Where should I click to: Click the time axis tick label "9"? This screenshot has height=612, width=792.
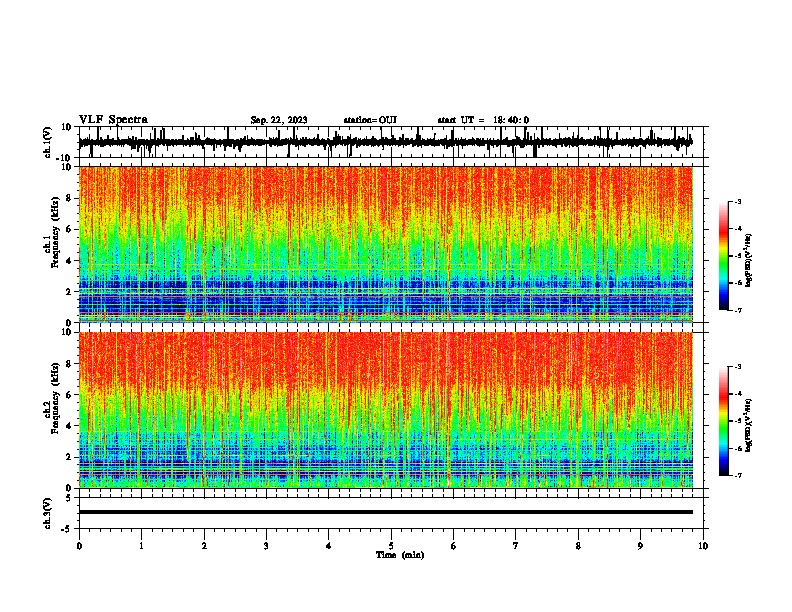(x=640, y=546)
